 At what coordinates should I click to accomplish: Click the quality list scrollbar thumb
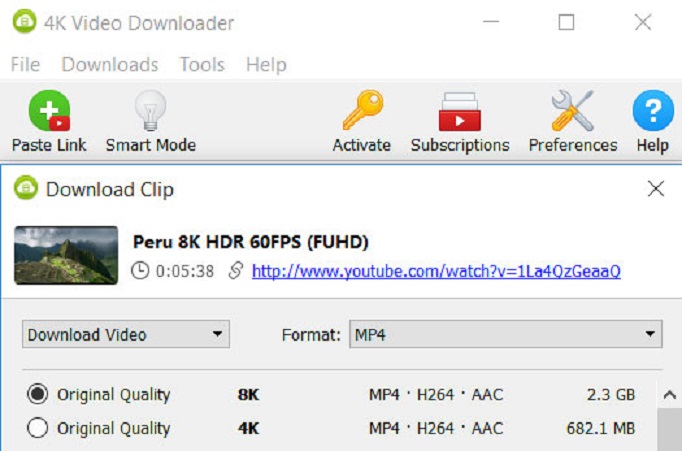(x=669, y=429)
